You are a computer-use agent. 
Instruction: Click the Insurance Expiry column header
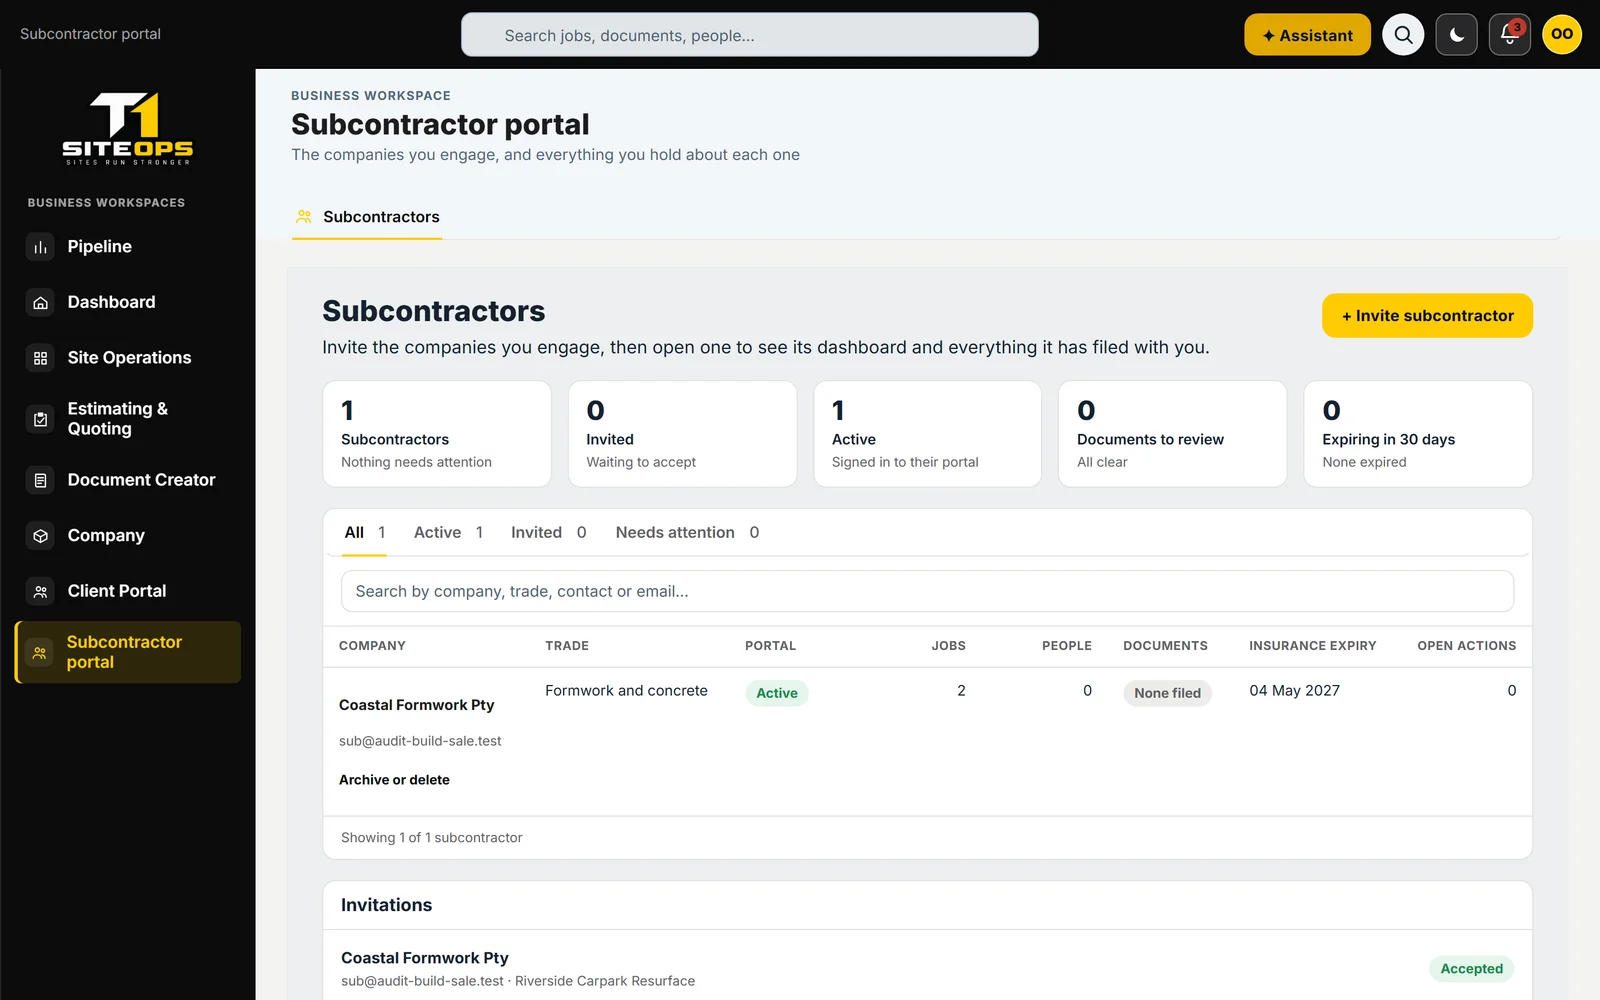pyautogui.click(x=1312, y=646)
